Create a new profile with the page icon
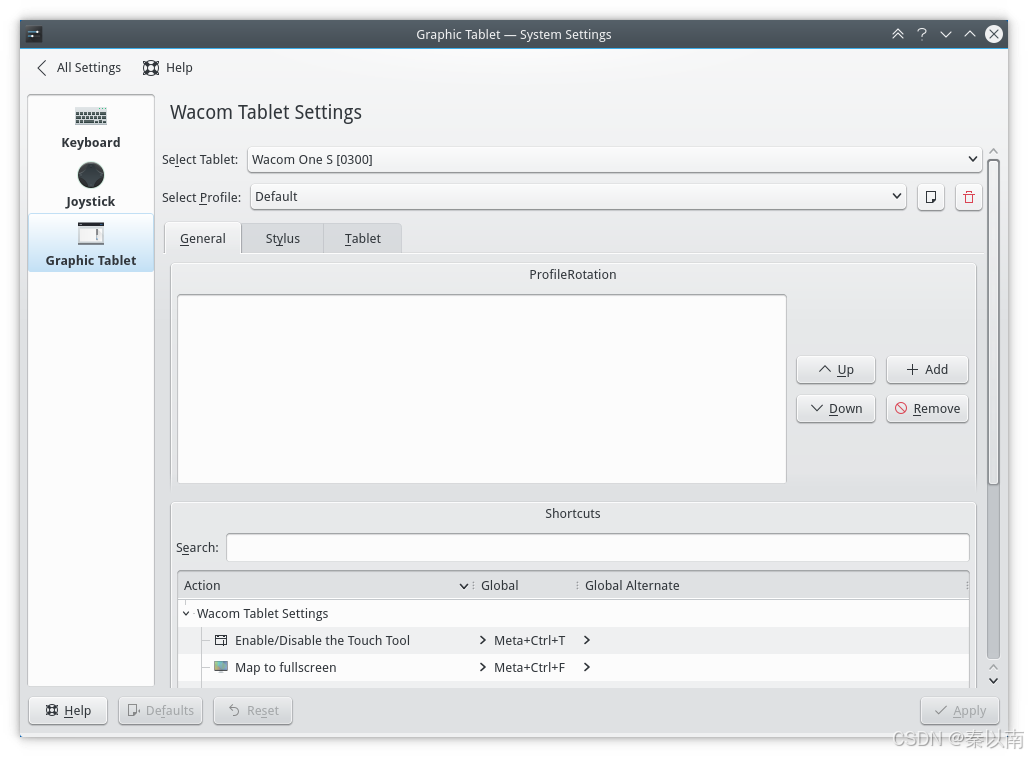 [930, 197]
